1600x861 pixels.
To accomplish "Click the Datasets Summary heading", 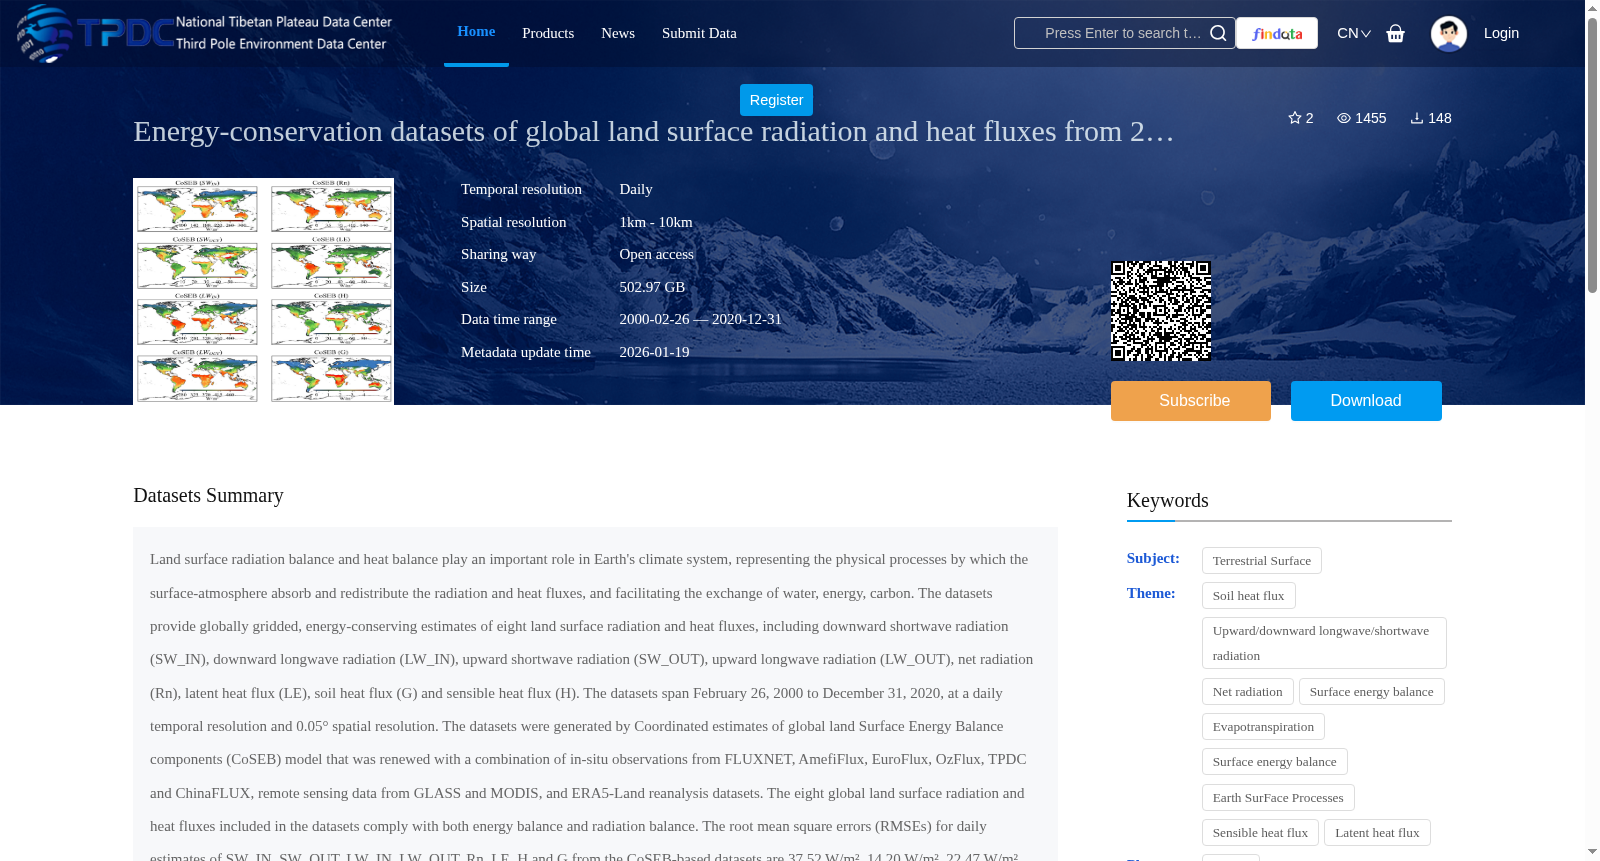I will pos(208,495).
